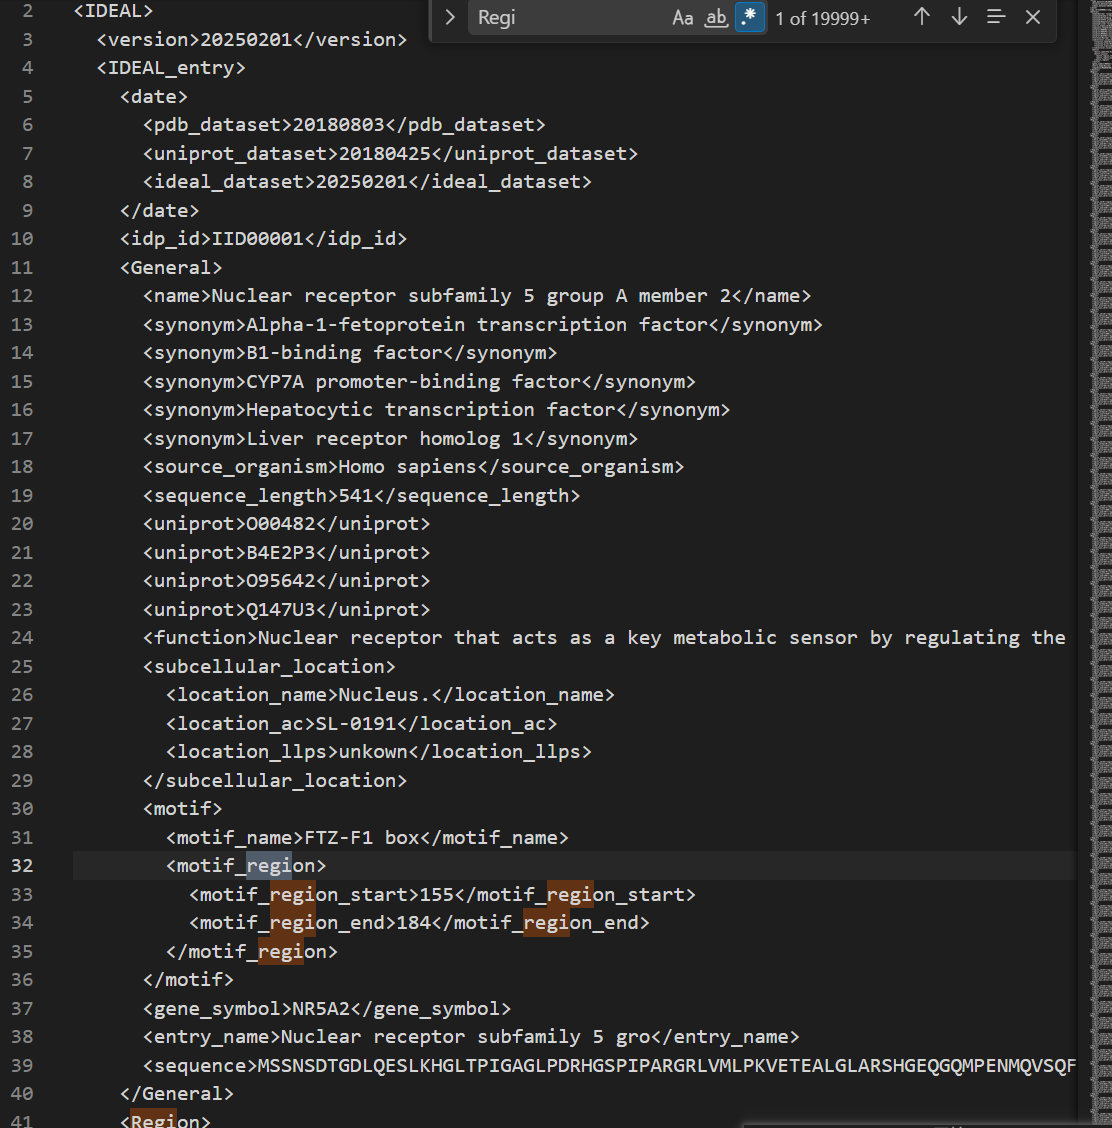The image size is (1112, 1128).
Task: Click sequence_length value 541
Action: 355,496
